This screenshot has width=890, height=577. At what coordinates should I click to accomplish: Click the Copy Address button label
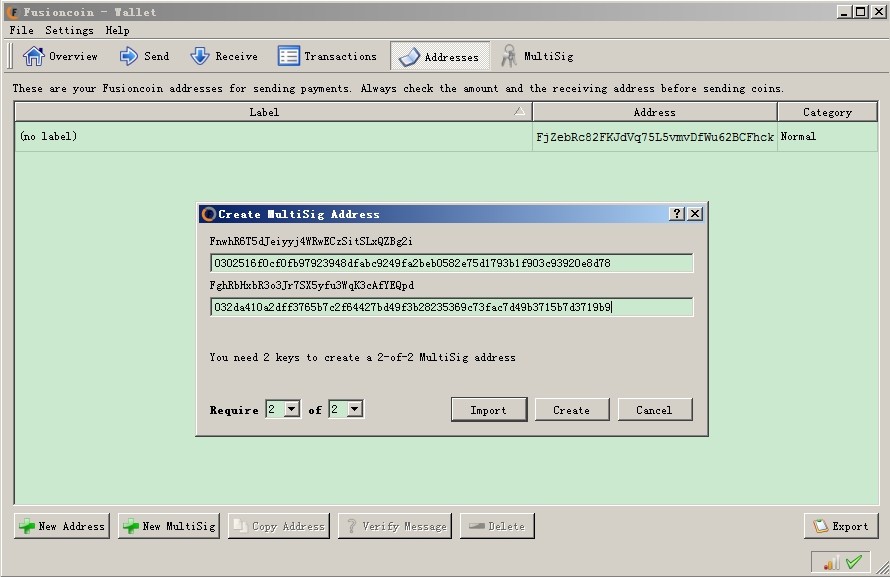coord(288,527)
